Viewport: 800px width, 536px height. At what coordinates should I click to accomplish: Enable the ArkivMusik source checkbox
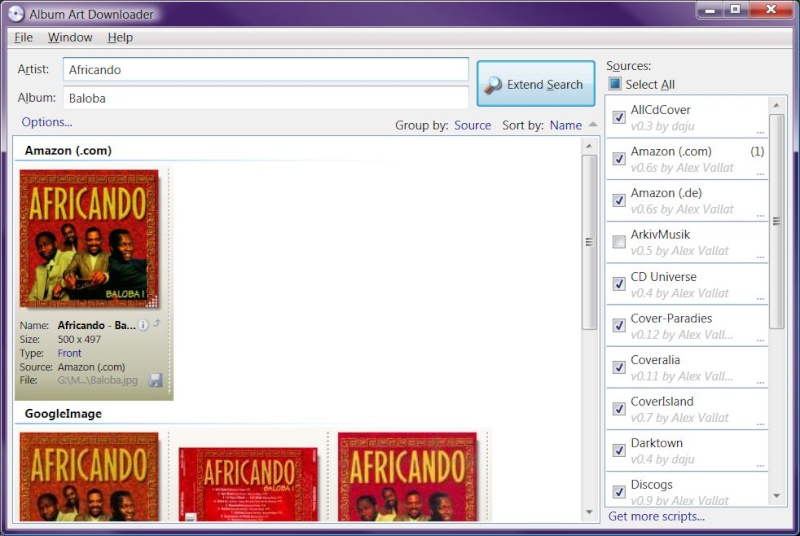tap(619, 241)
